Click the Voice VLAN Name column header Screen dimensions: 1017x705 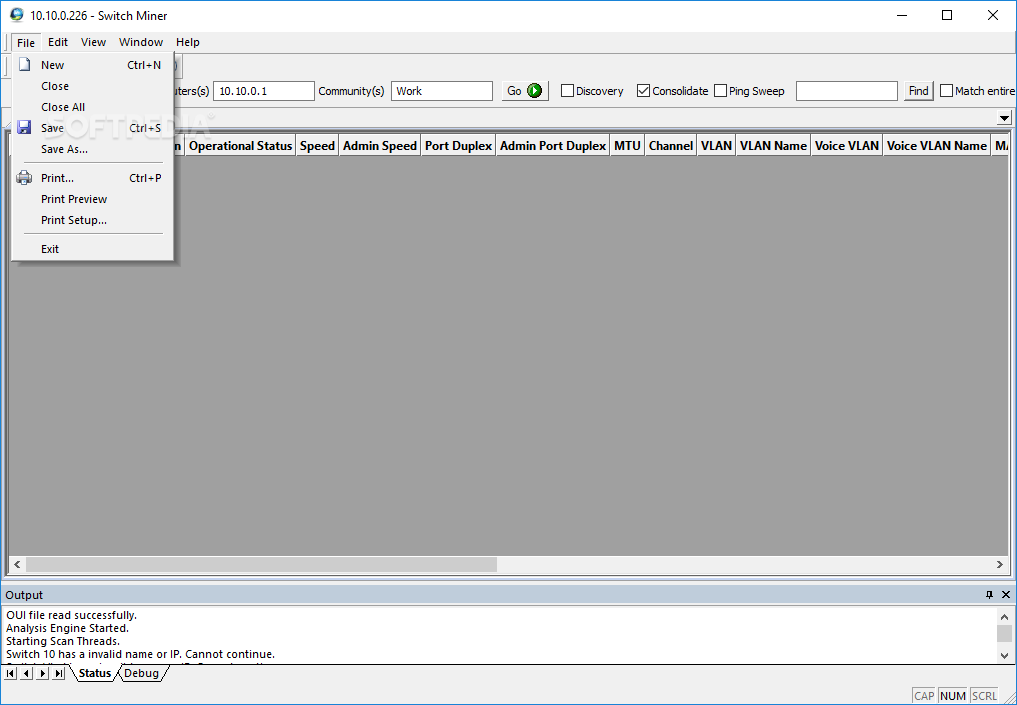point(937,146)
